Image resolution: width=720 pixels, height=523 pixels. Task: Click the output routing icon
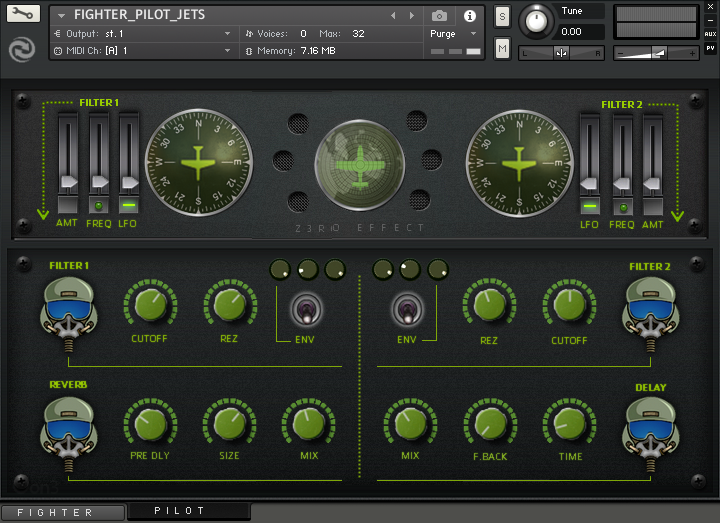point(57,34)
